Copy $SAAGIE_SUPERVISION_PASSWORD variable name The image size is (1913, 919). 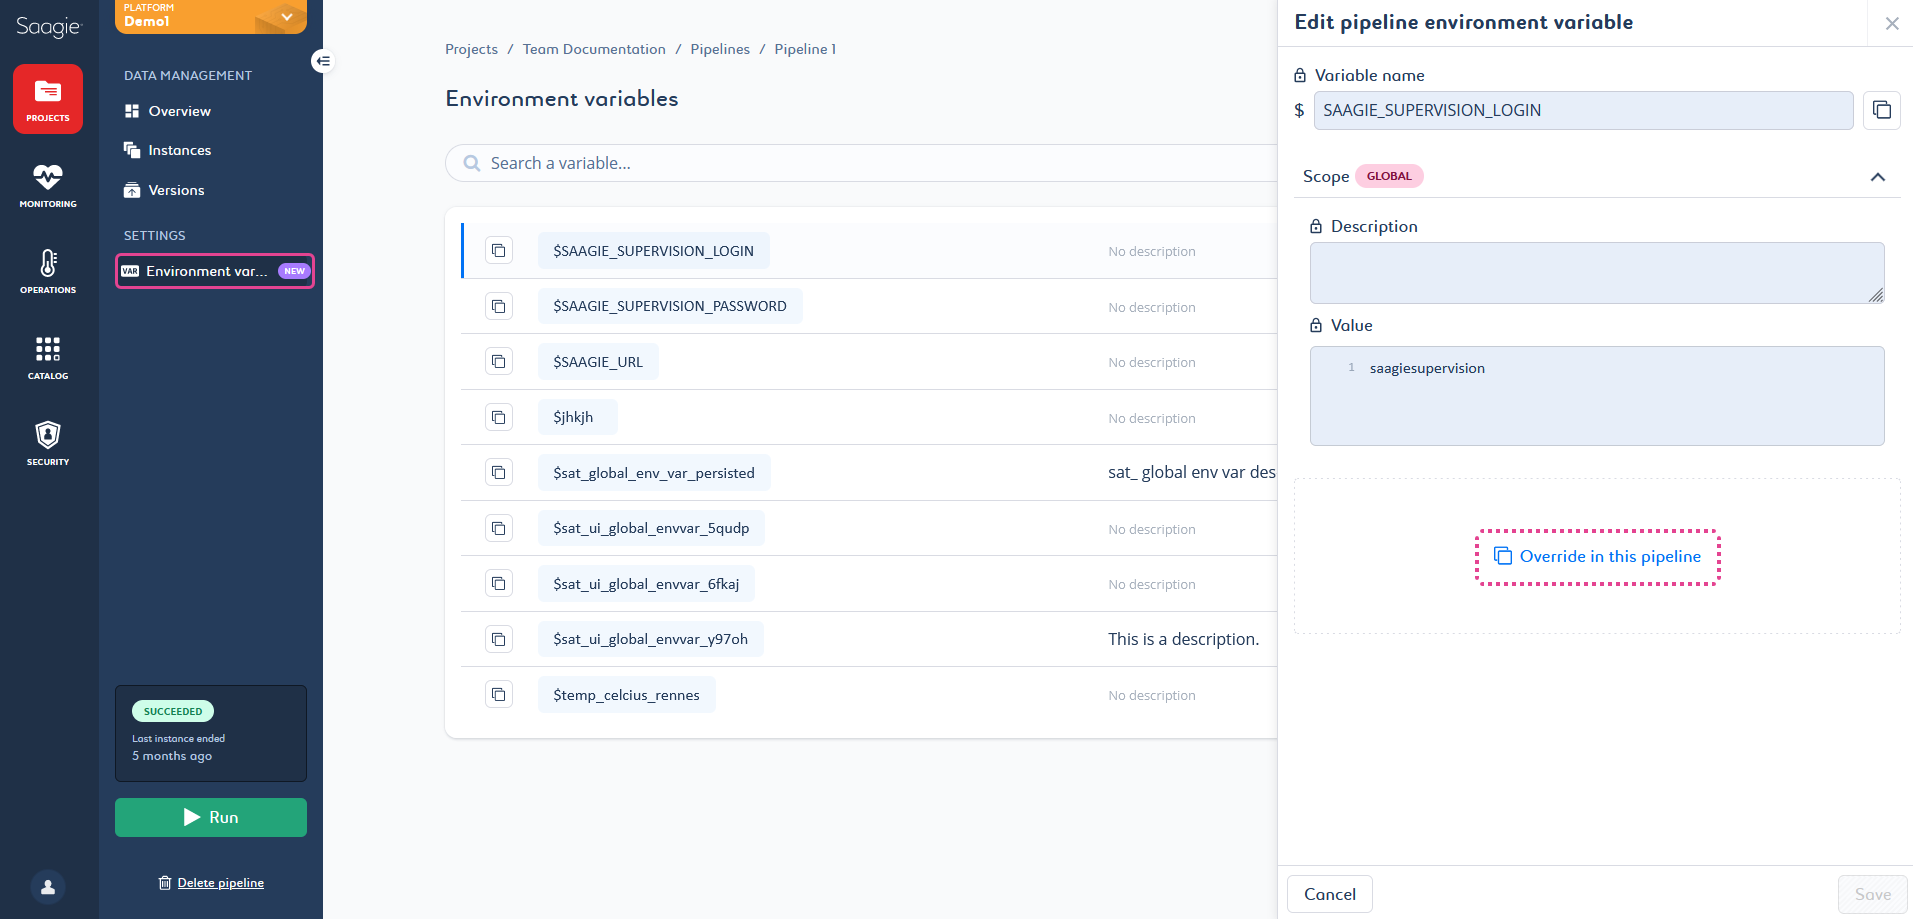[498, 306]
